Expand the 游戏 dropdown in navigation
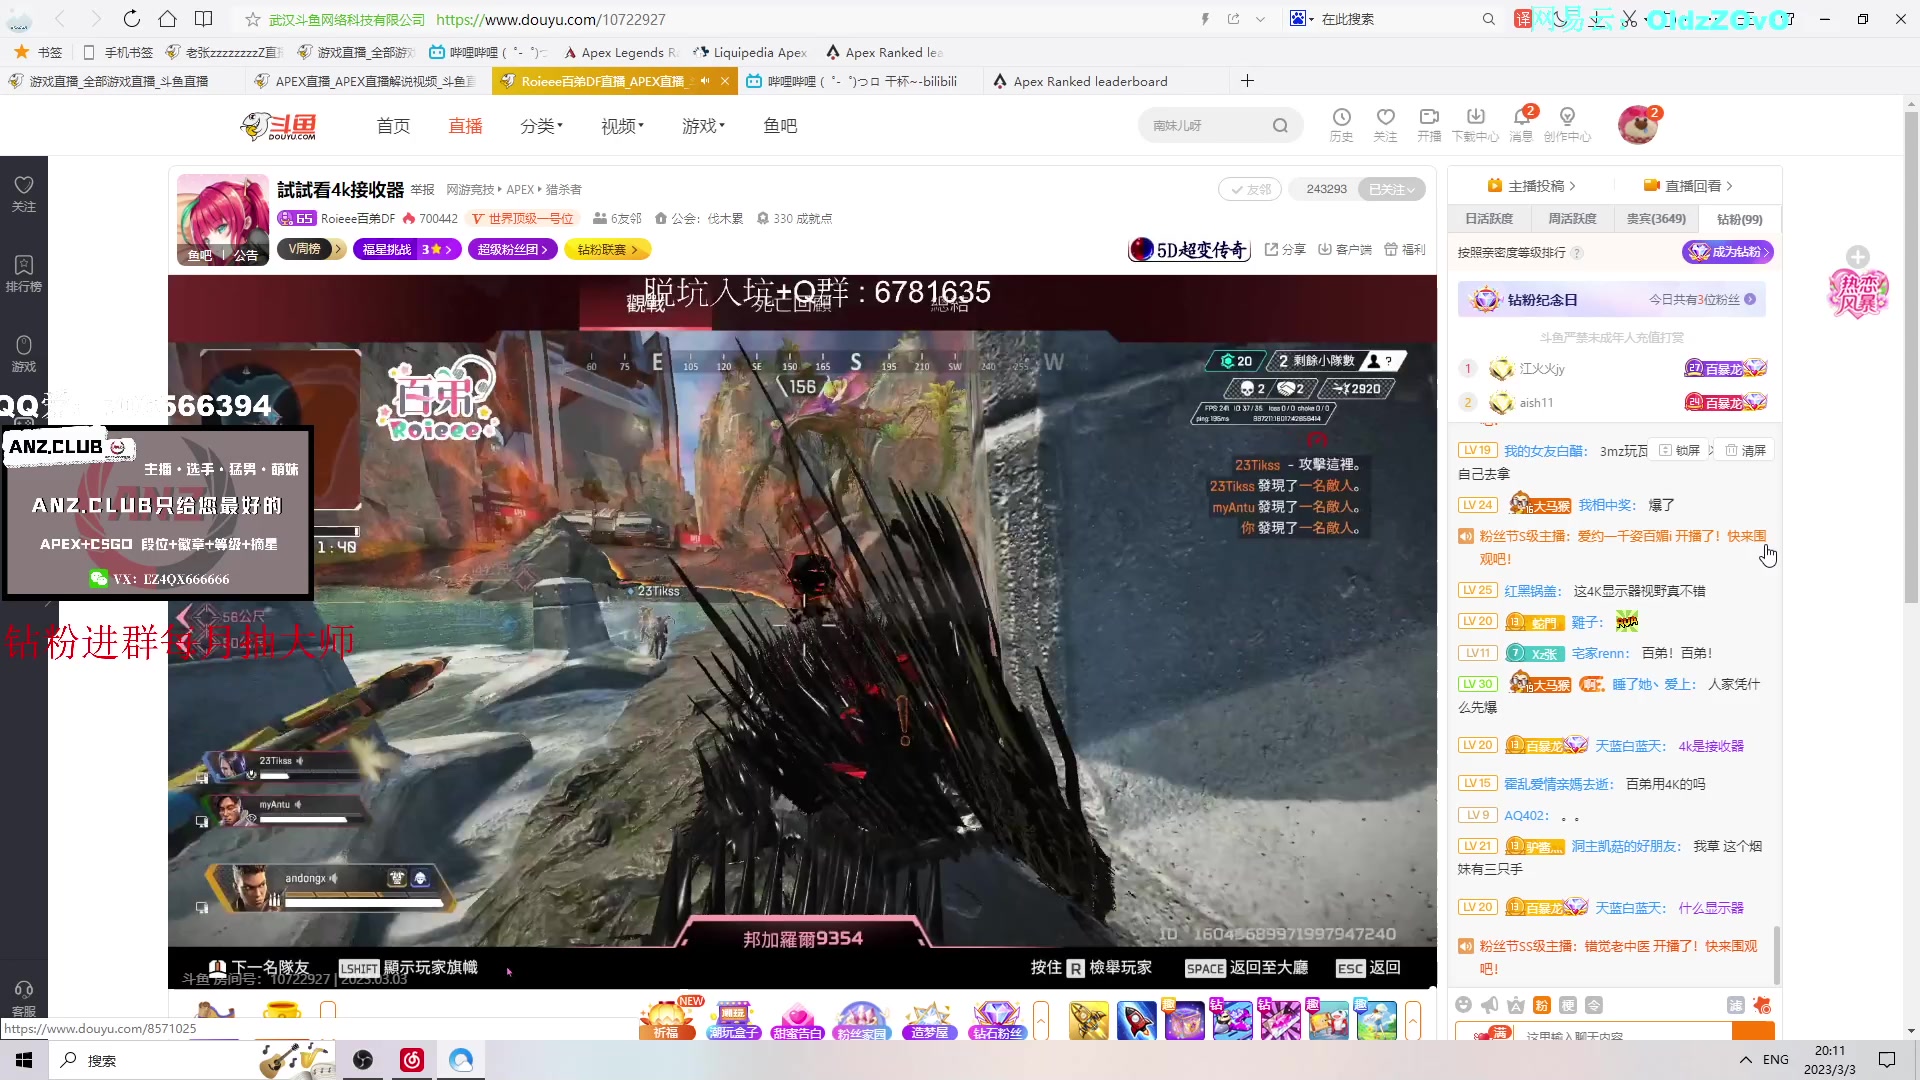Image resolution: width=1920 pixels, height=1080 pixels. [703, 126]
